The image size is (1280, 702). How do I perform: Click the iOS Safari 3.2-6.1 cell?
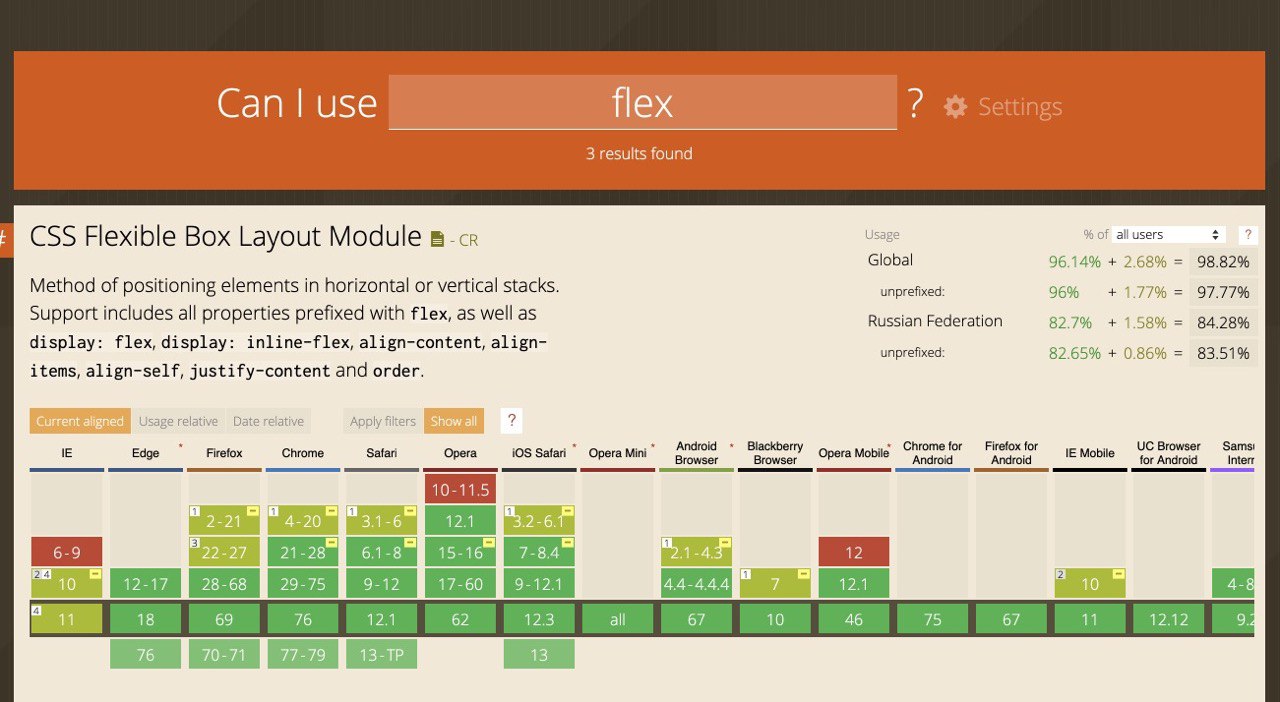539,520
